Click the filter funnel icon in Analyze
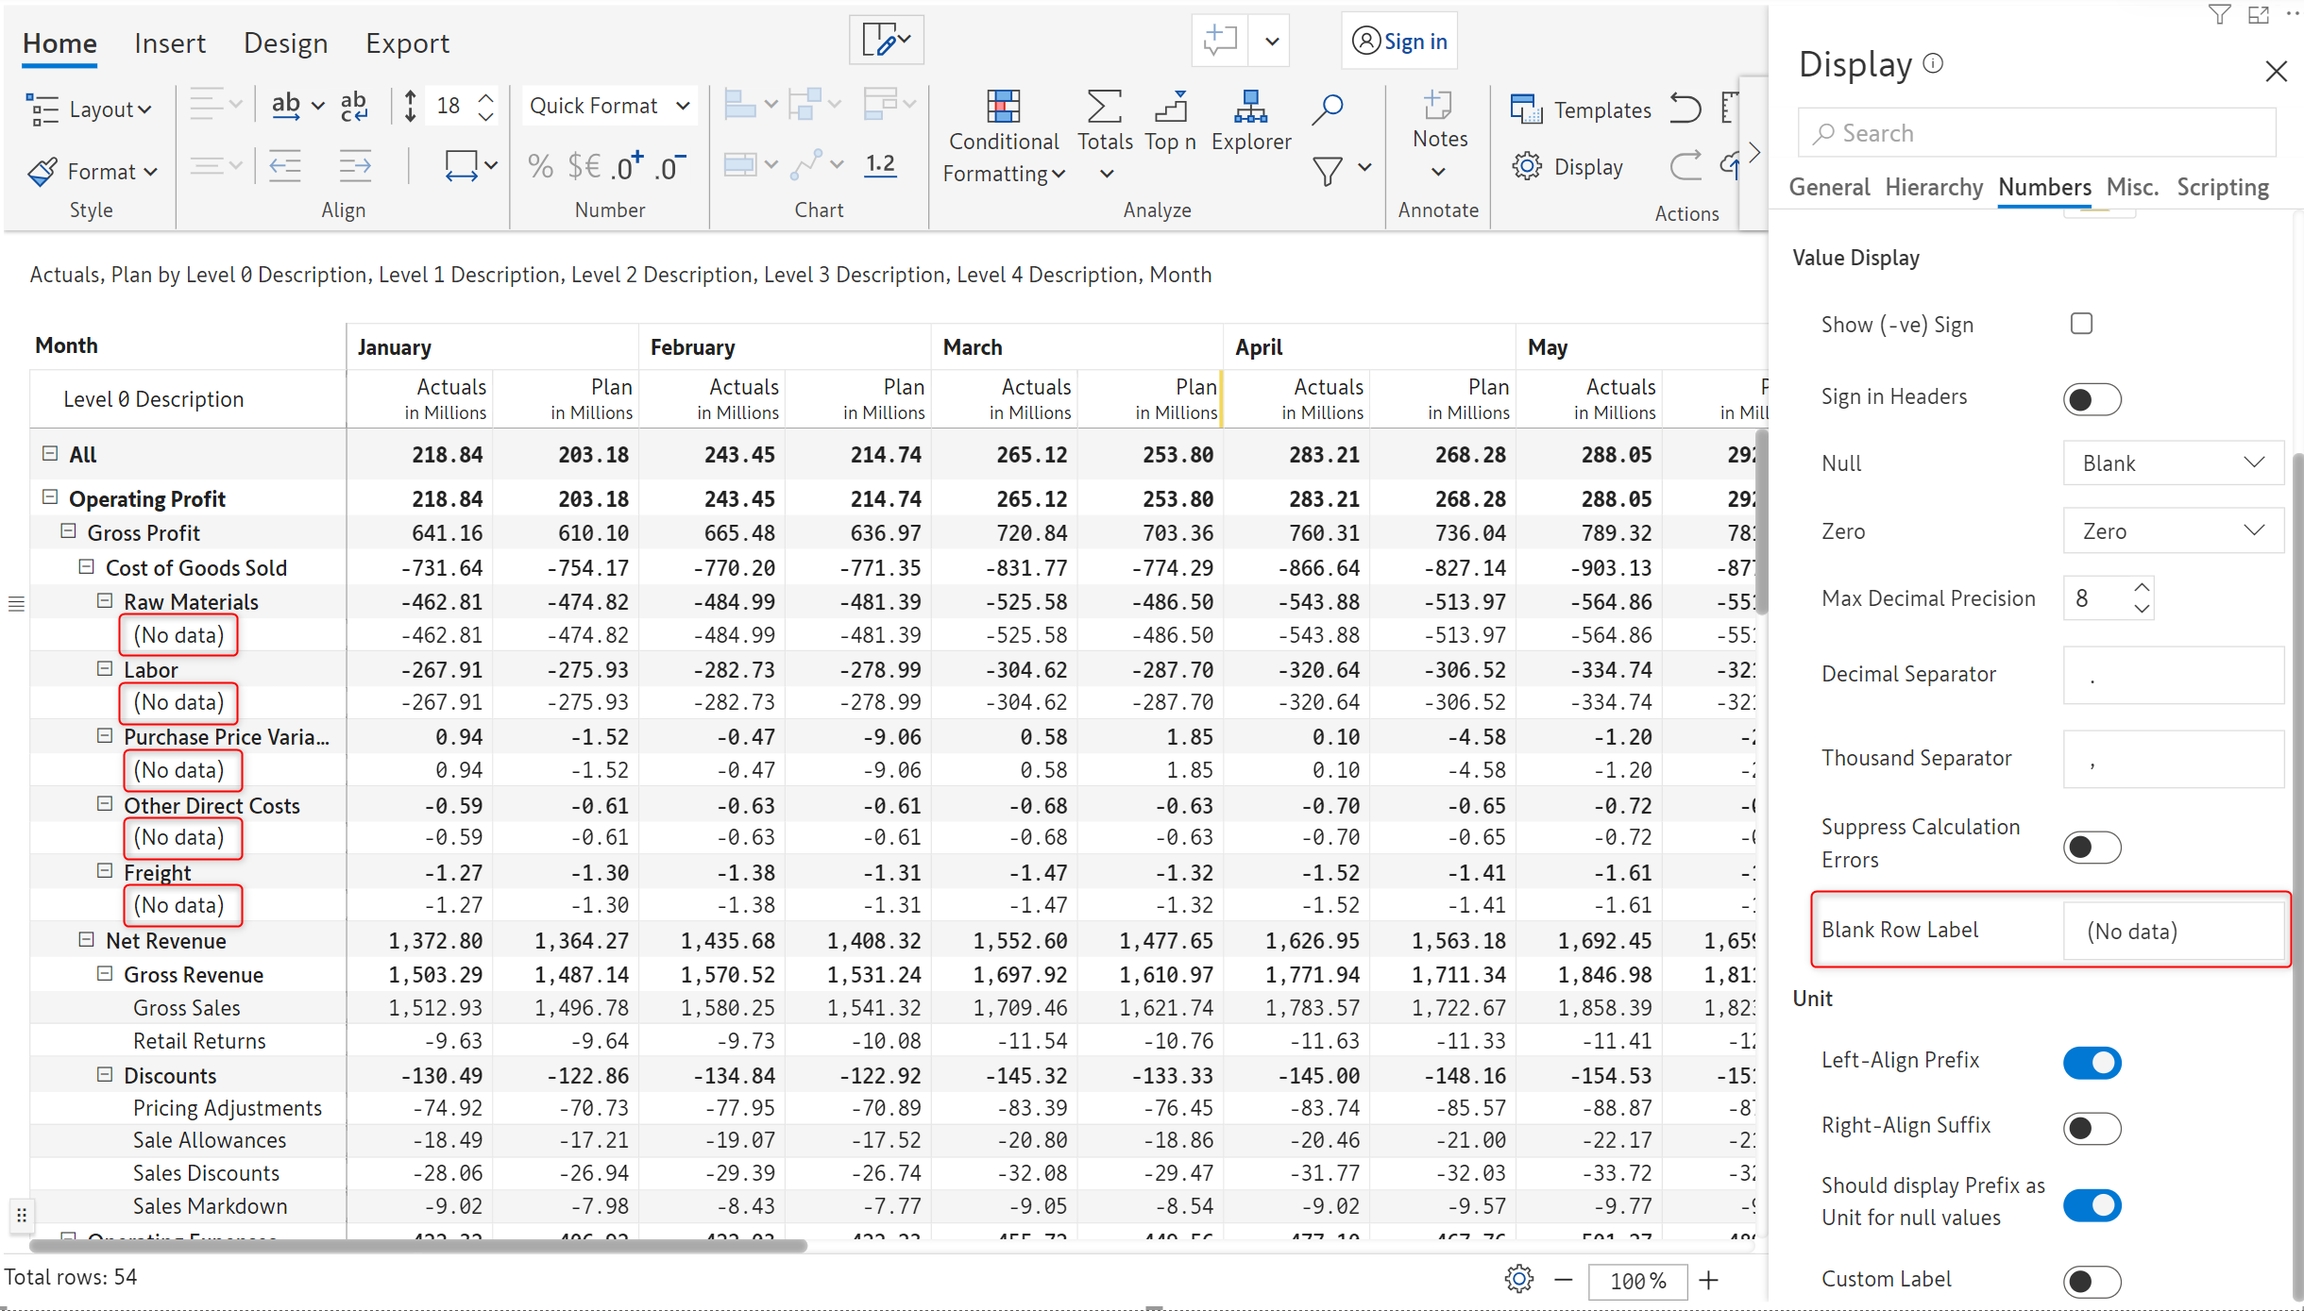This screenshot has height=1311, width=2304. [1327, 171]
